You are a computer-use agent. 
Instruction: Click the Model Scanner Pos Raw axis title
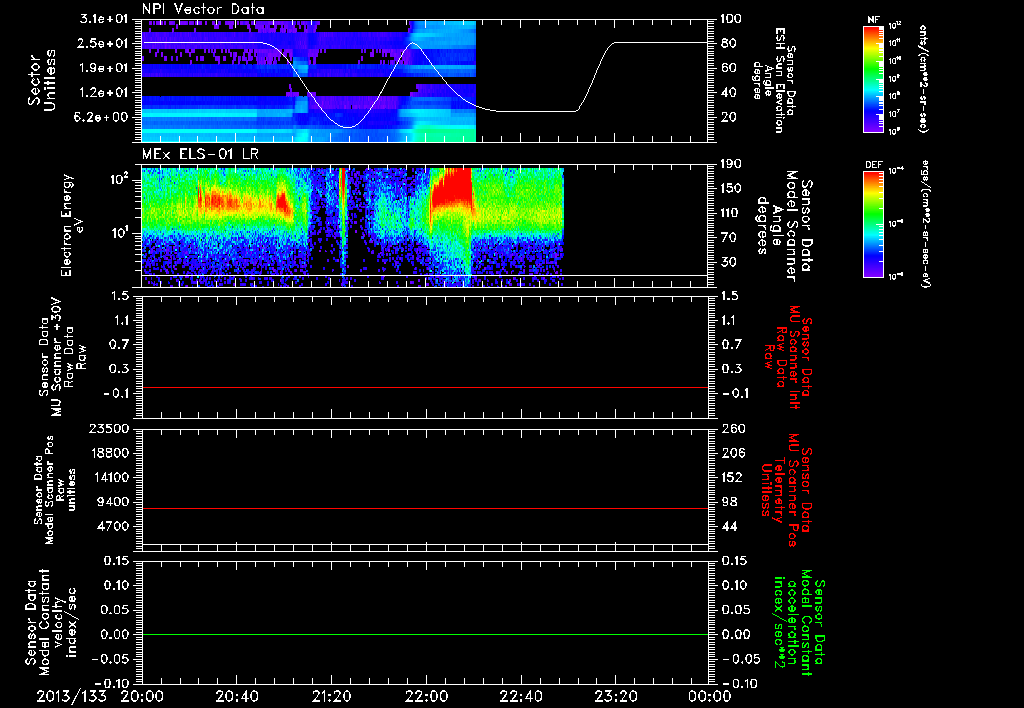tap(55, 490)
